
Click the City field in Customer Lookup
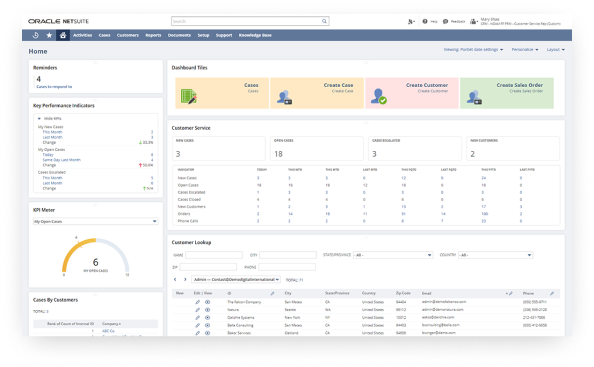[288, 255]
